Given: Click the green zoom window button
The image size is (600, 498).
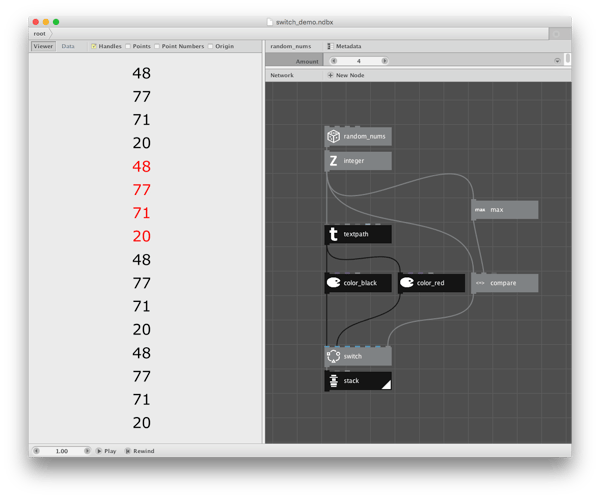Looking at the screenshot, I should tap(56, 22).
